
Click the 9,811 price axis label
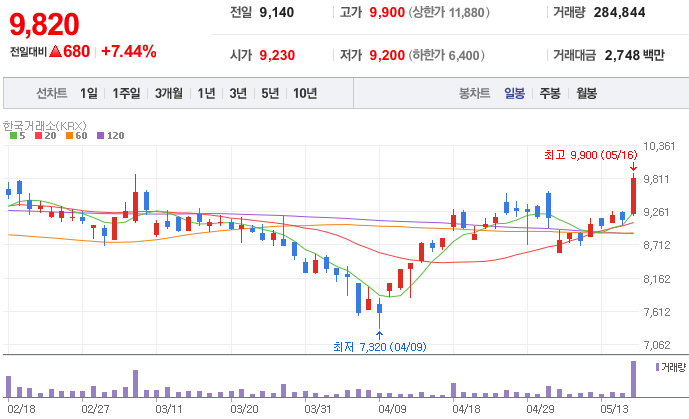tap(656, 179)
